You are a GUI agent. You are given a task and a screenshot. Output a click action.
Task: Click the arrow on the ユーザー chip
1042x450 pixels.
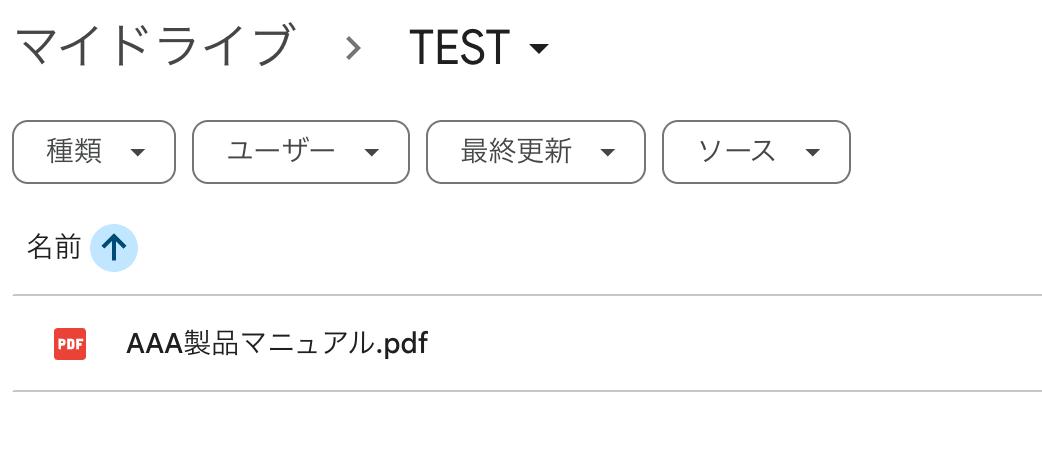coord(372,153)
